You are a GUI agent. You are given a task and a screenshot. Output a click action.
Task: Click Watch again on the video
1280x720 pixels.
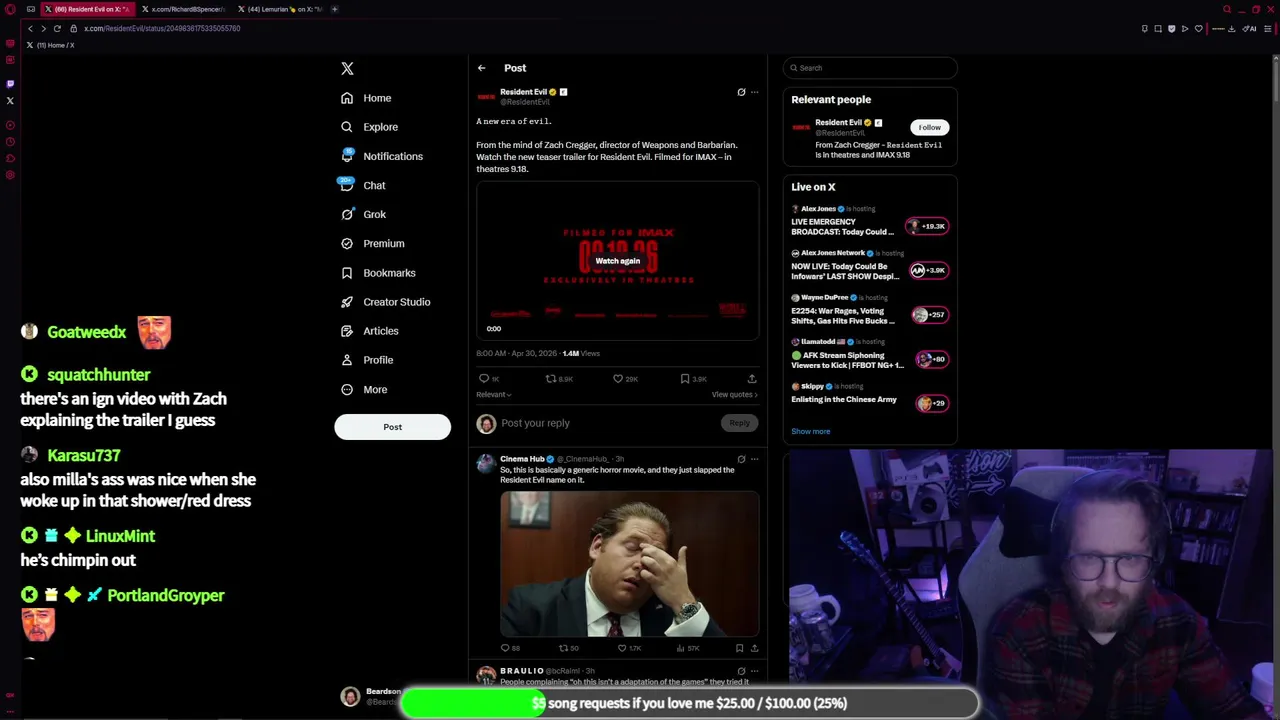tap(617, 261)
